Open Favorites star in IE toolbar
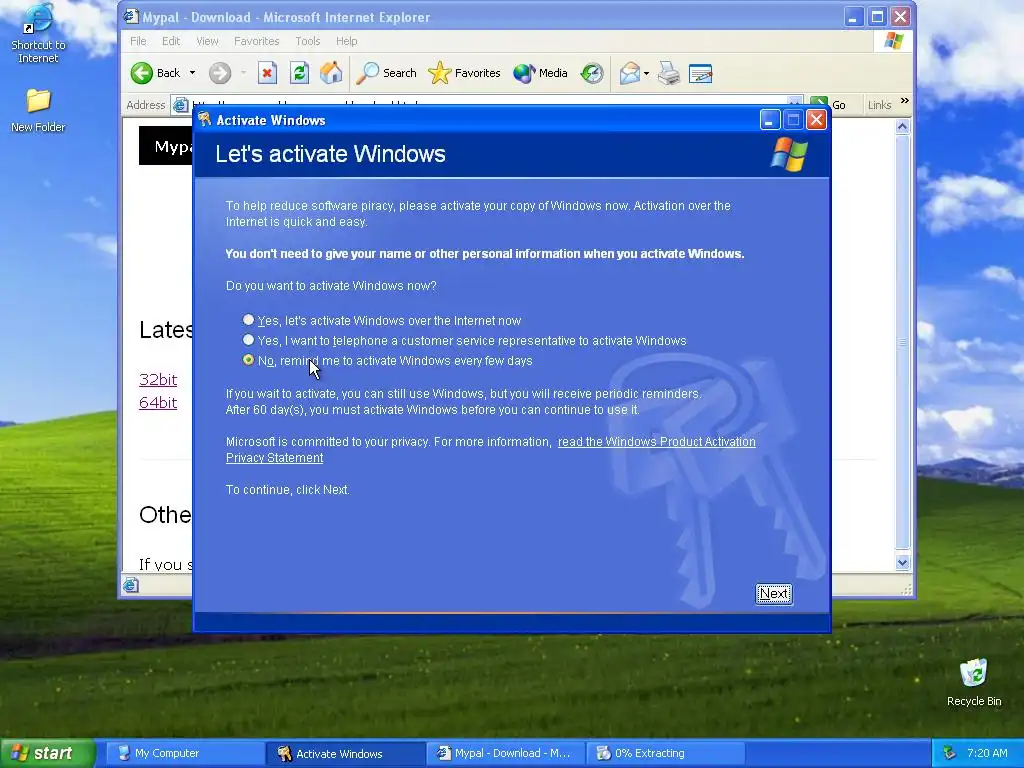The width and height of the screenshot is (1024, 768). pyautogui.click(x=464, y=73)
